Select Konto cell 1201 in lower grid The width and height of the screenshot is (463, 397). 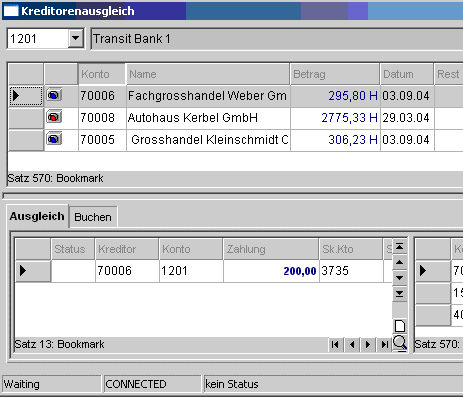[191, 271]
